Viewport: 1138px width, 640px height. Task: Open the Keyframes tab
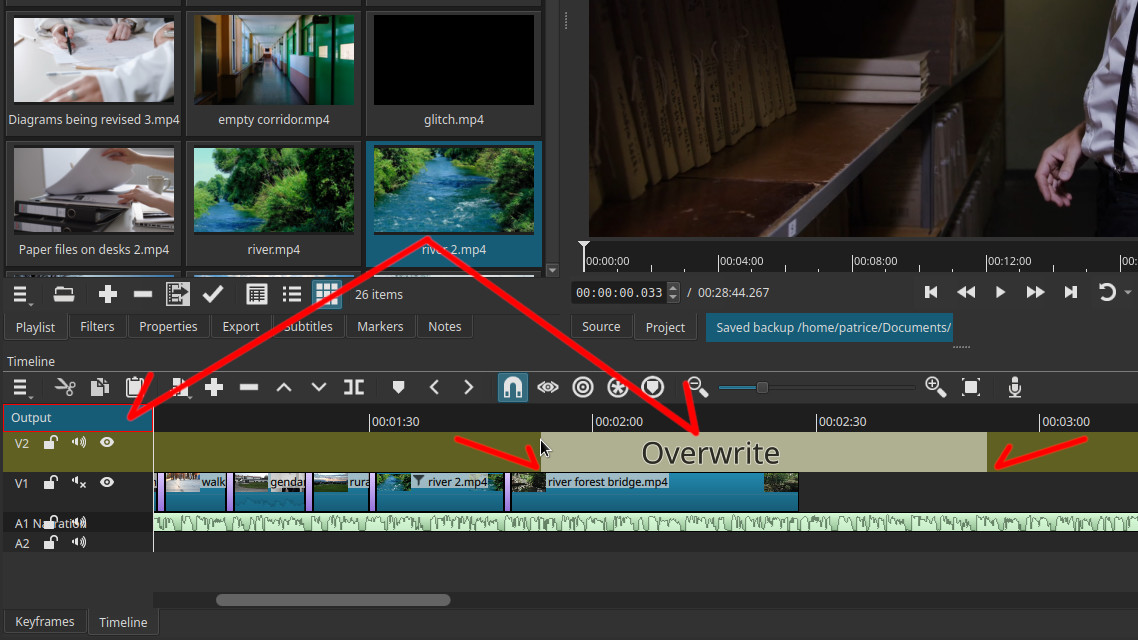[x=45, y=622]
